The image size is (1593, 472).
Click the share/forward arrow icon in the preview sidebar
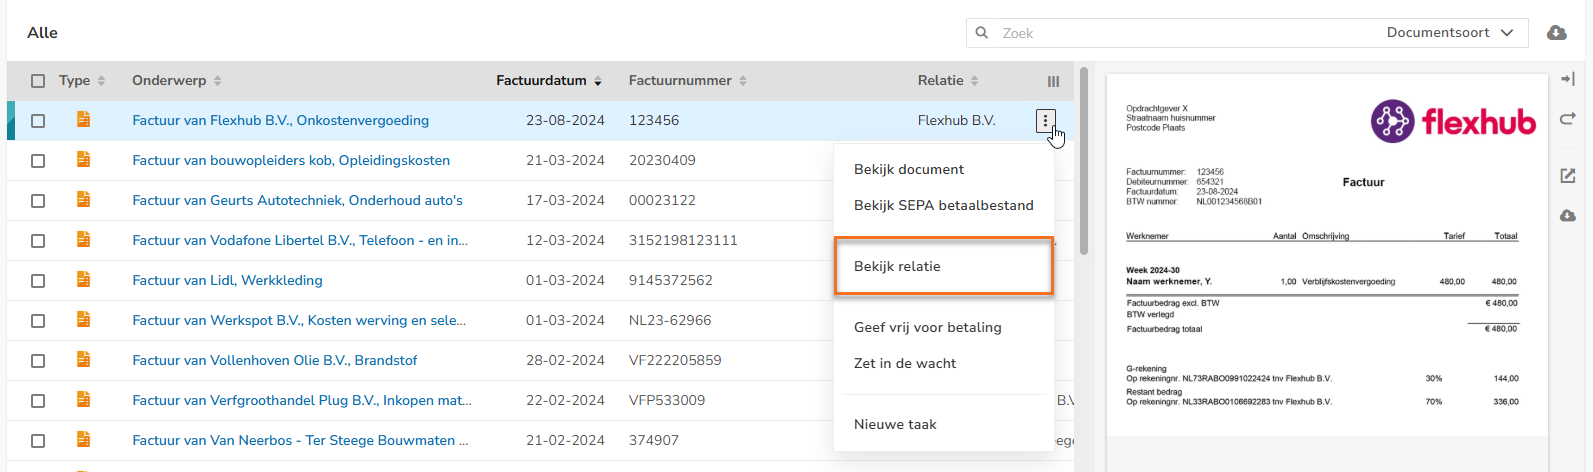point(1567,119)
